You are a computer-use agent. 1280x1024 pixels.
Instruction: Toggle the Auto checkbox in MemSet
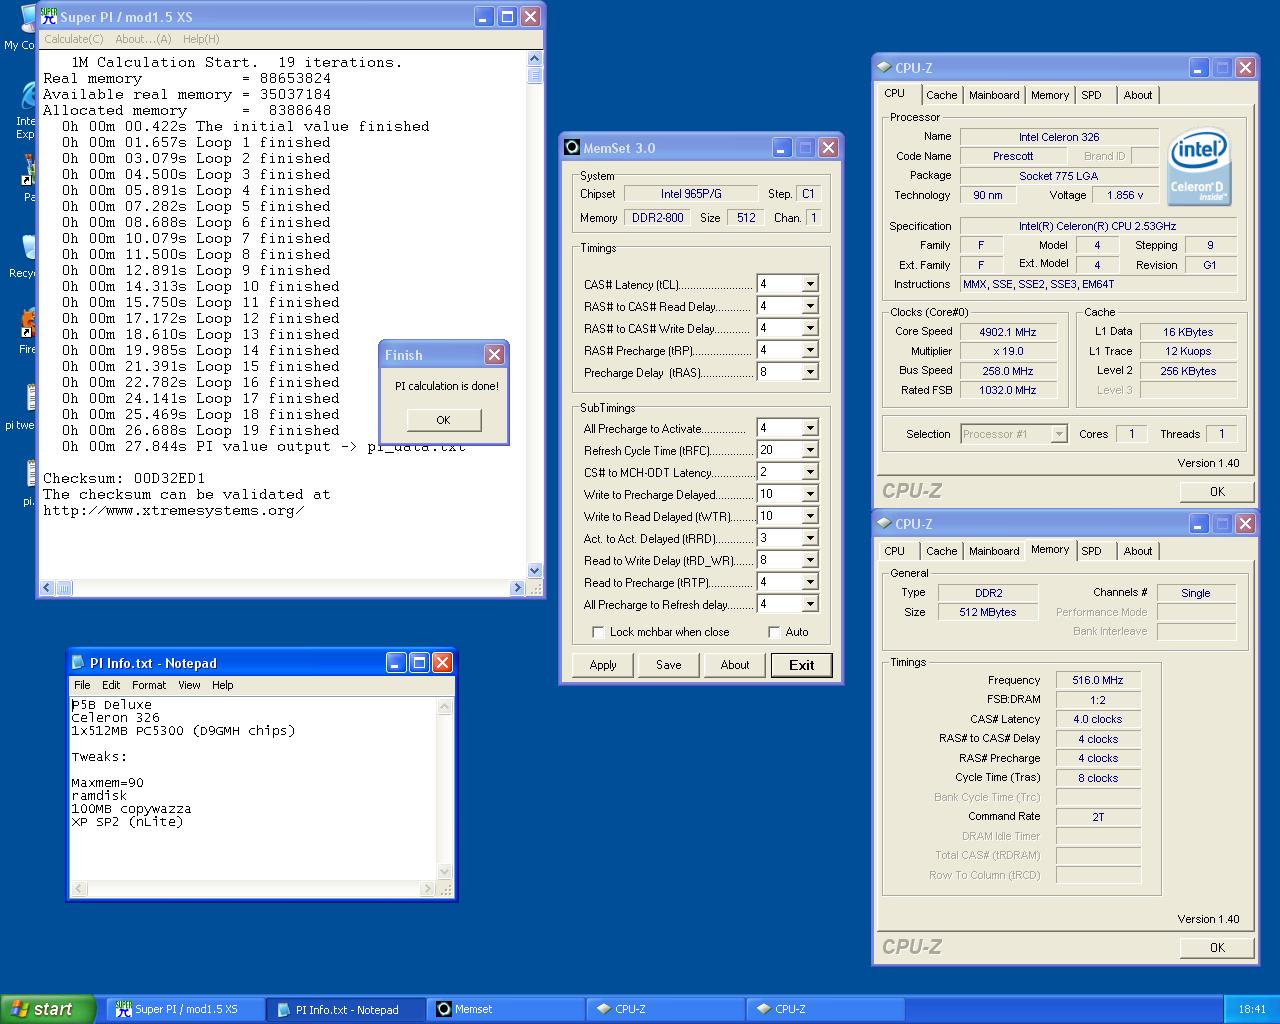[774, 632]
